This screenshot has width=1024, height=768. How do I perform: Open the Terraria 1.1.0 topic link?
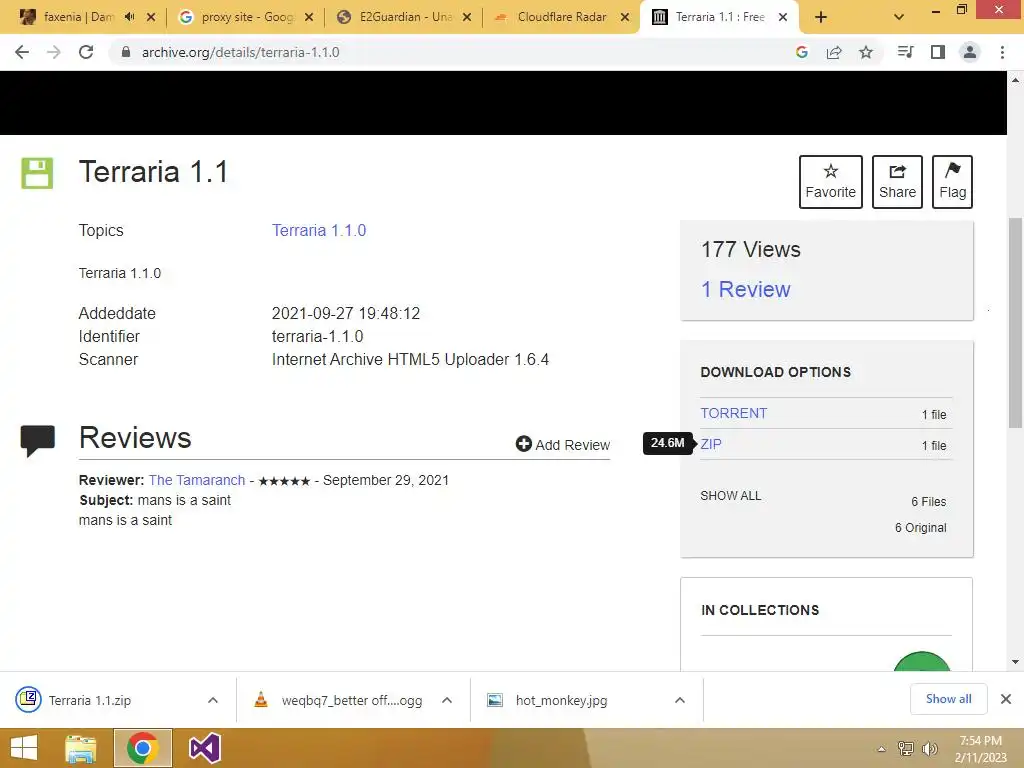(319, 231)
